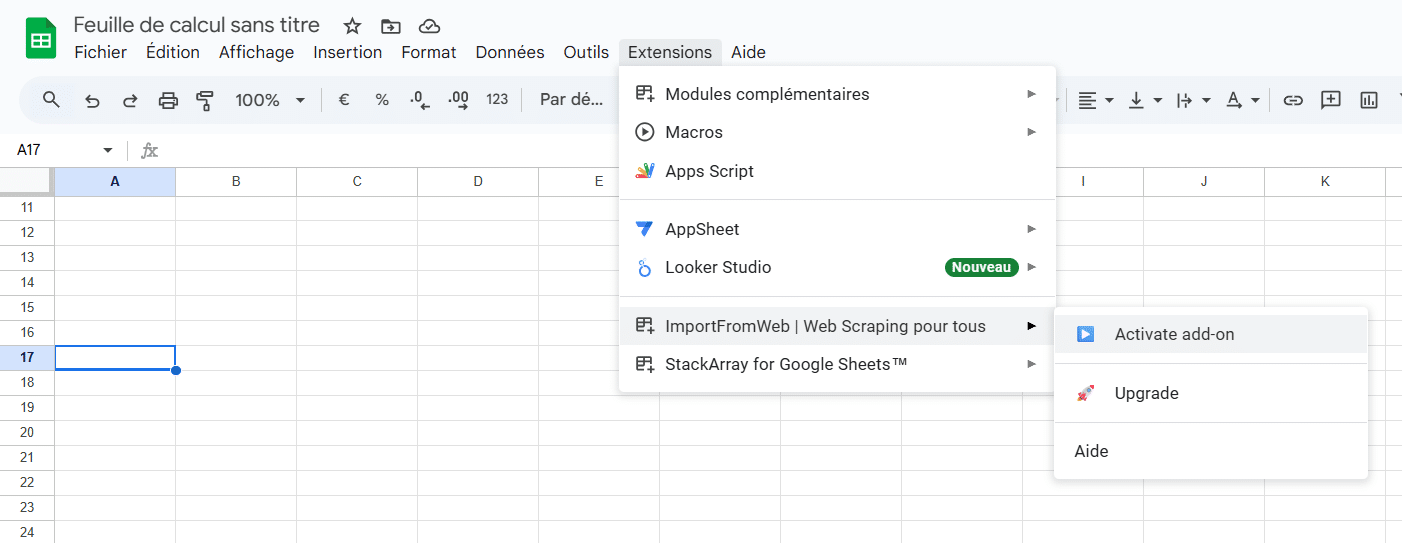Image resolution: width=1402 pixels, height=543 pixels.
Task: Click the undo arrow in the toolbar
Action: [92, 100]
